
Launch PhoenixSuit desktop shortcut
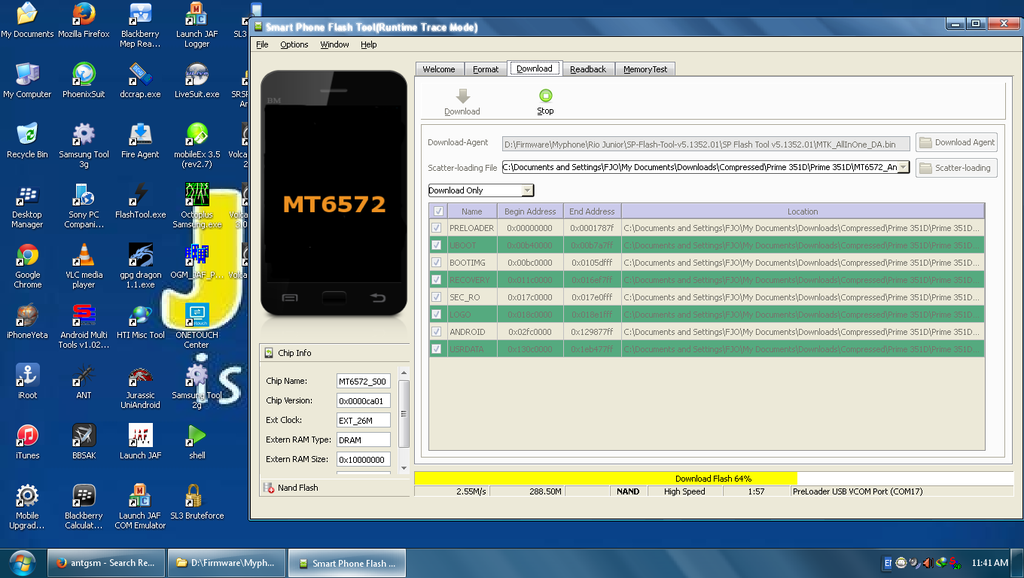tap(84, 76)
